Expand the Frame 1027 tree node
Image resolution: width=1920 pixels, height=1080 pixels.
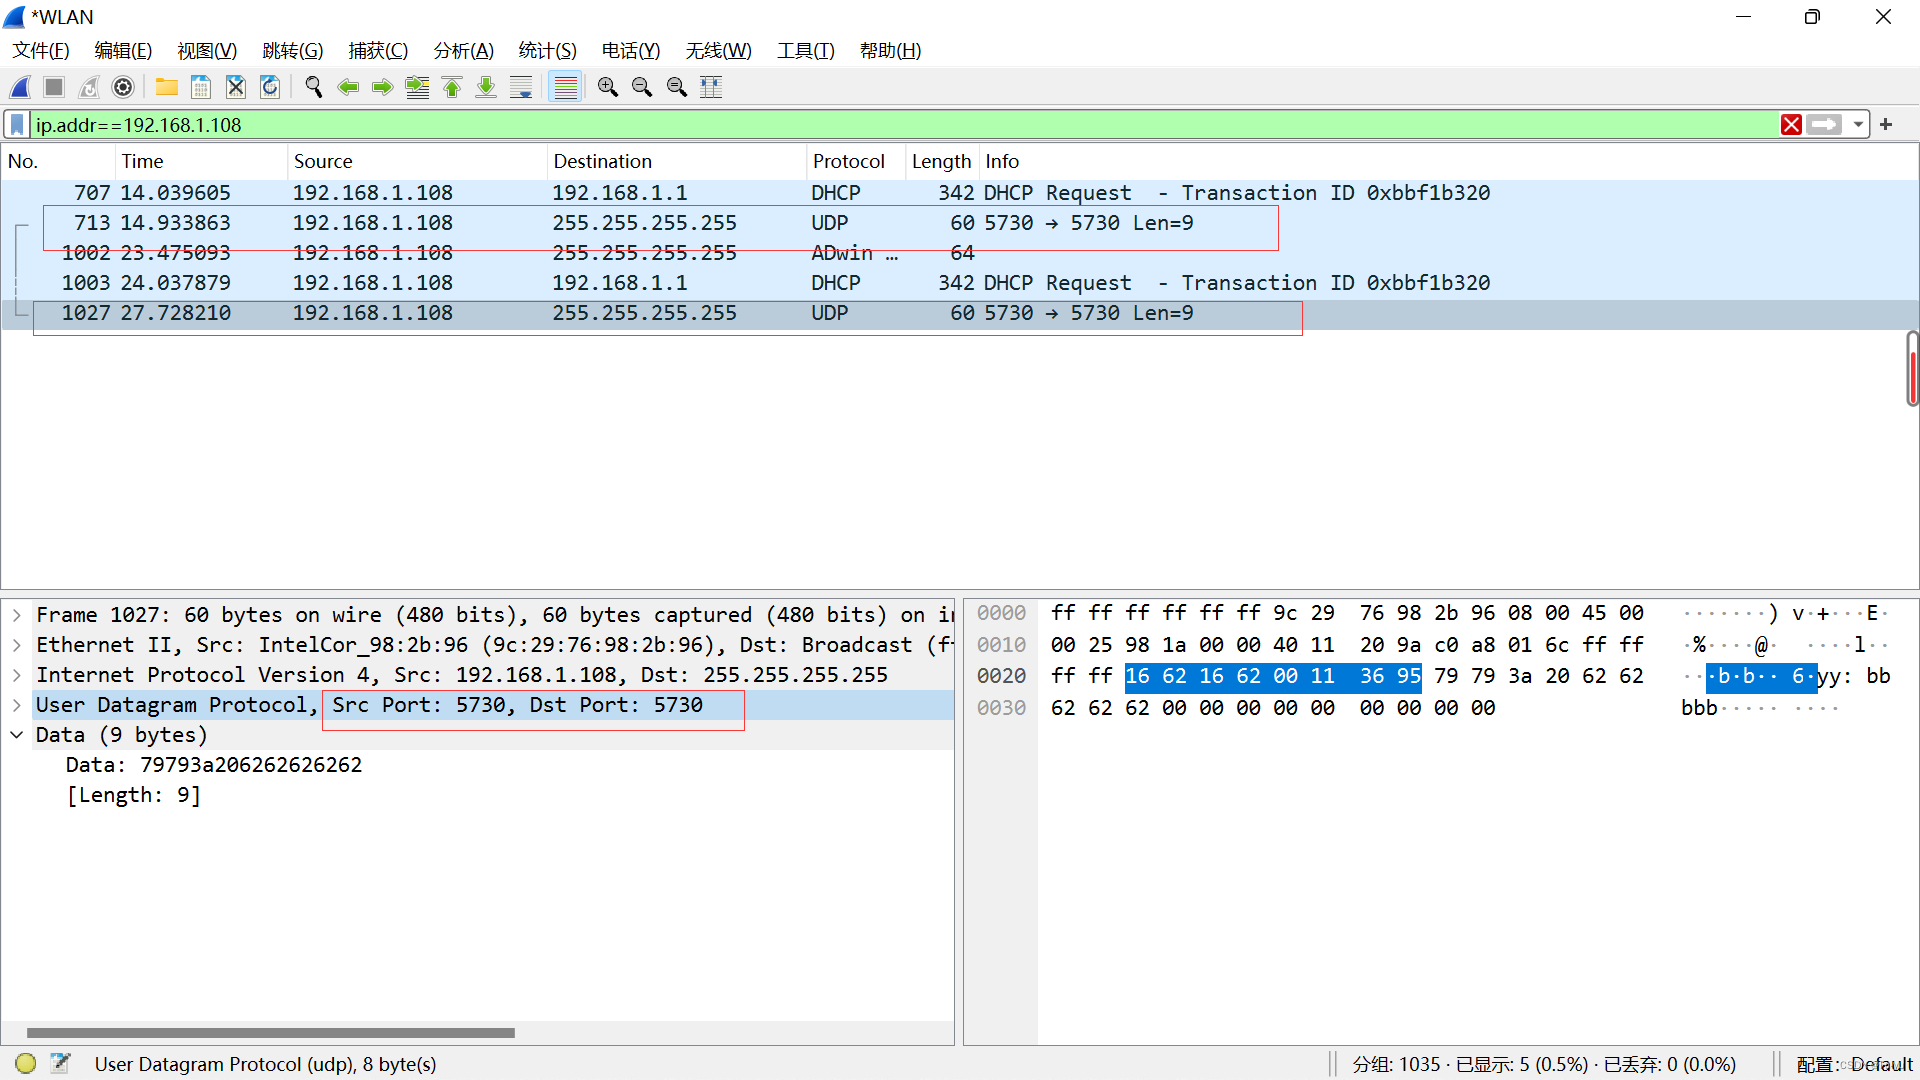17,615
